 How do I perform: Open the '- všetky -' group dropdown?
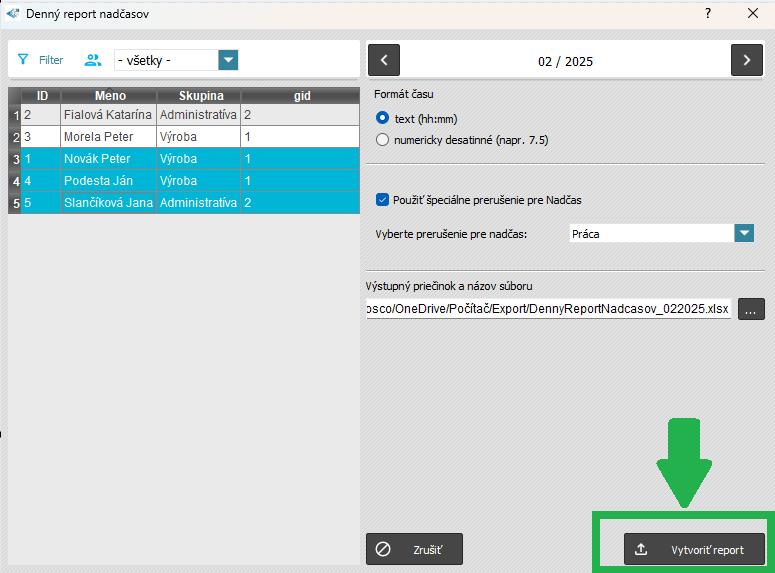228,60
